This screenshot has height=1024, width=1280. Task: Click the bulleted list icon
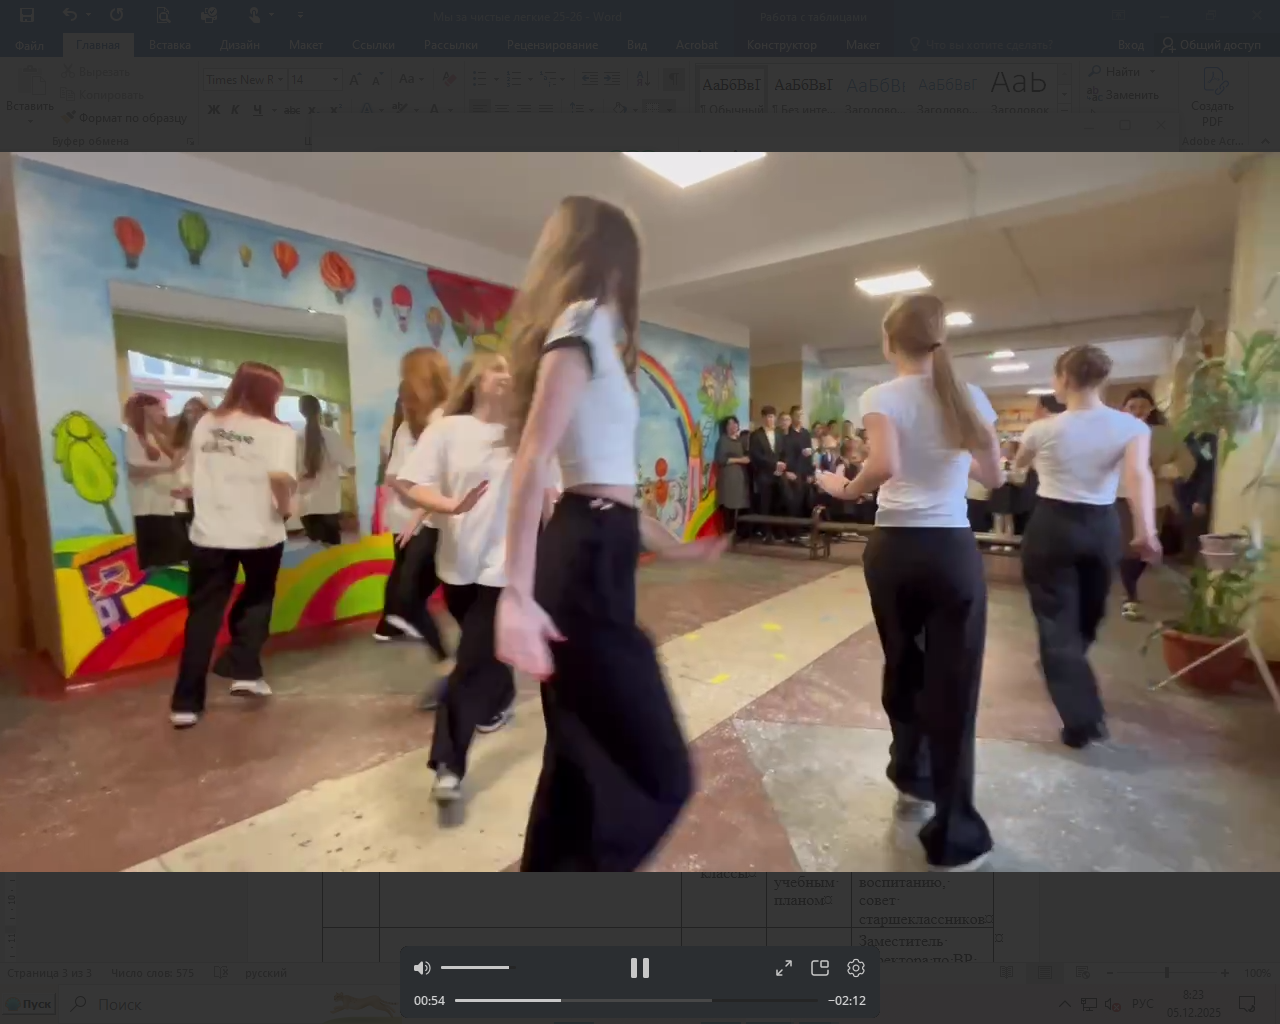click(x=480, y=80)
